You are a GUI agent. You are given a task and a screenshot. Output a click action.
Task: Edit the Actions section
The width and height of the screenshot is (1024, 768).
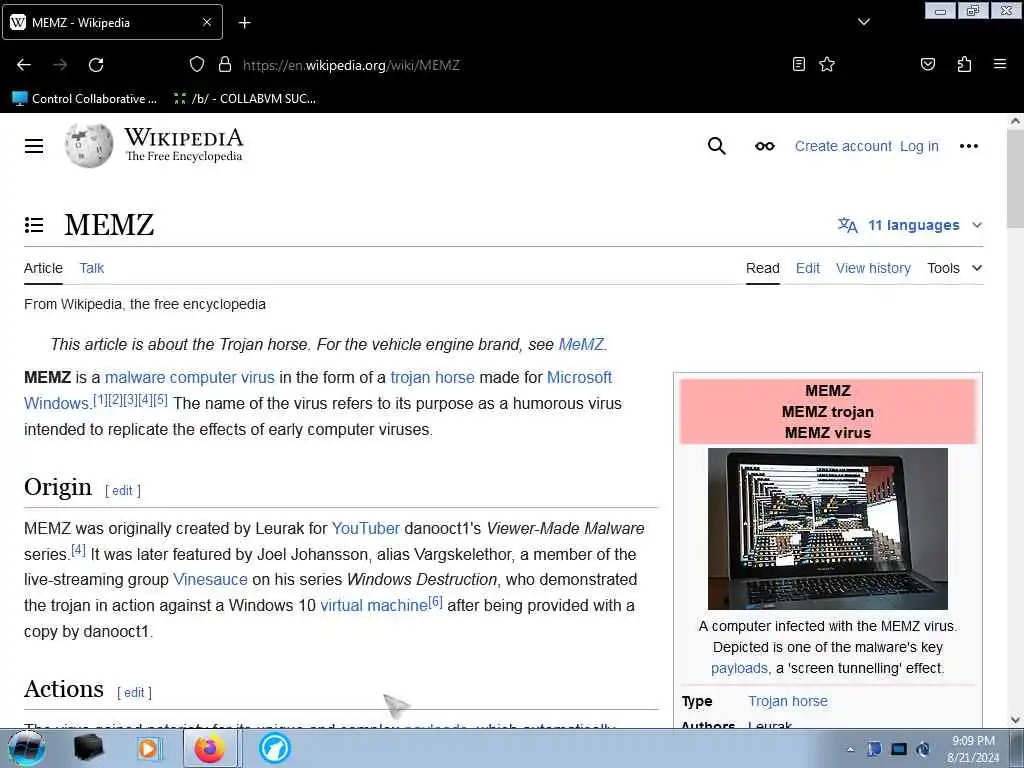[134, 692]
